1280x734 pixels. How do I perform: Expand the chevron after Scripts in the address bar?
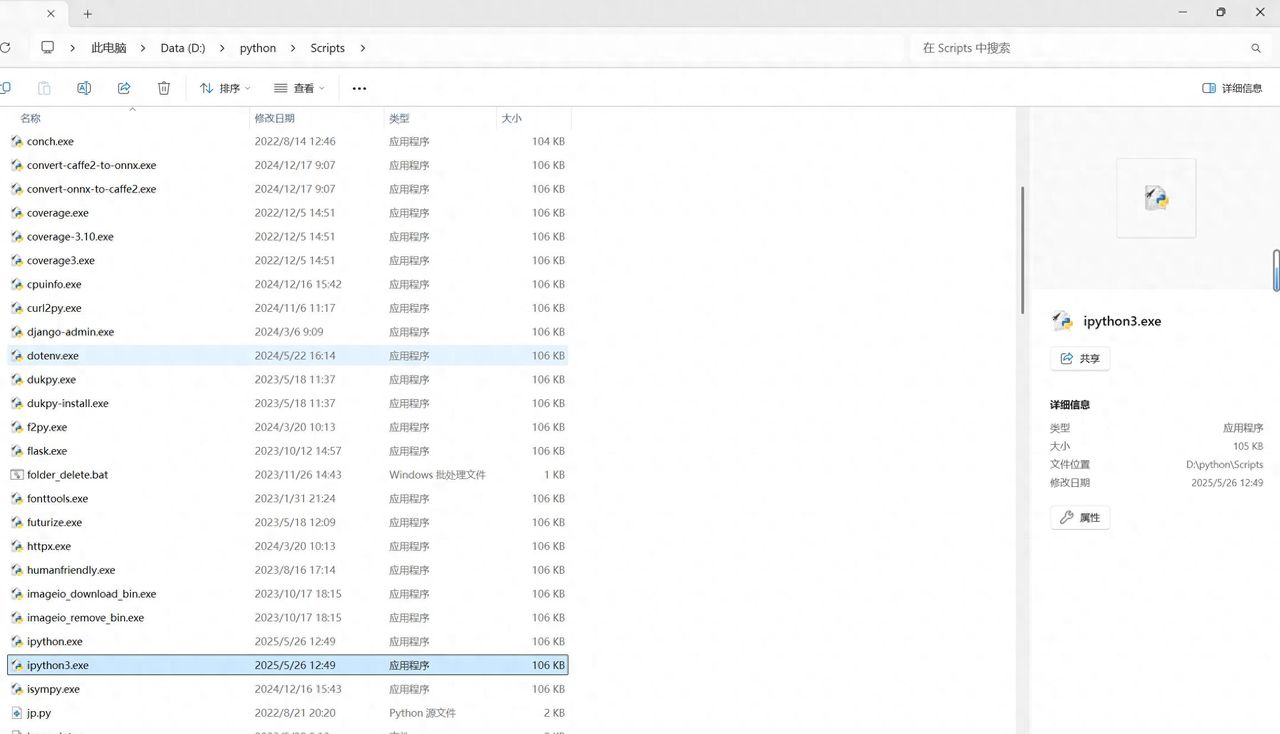click(363, 48)
